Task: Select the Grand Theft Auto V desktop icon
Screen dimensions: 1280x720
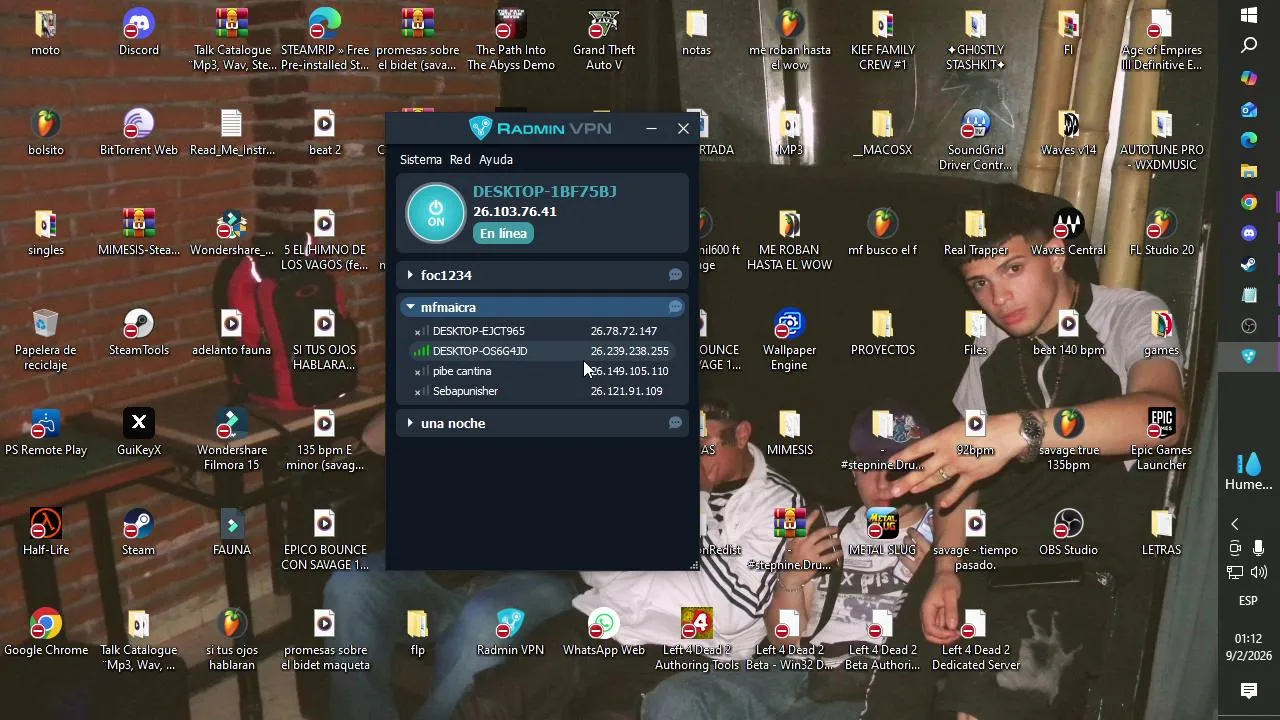Action: point(604,40)
